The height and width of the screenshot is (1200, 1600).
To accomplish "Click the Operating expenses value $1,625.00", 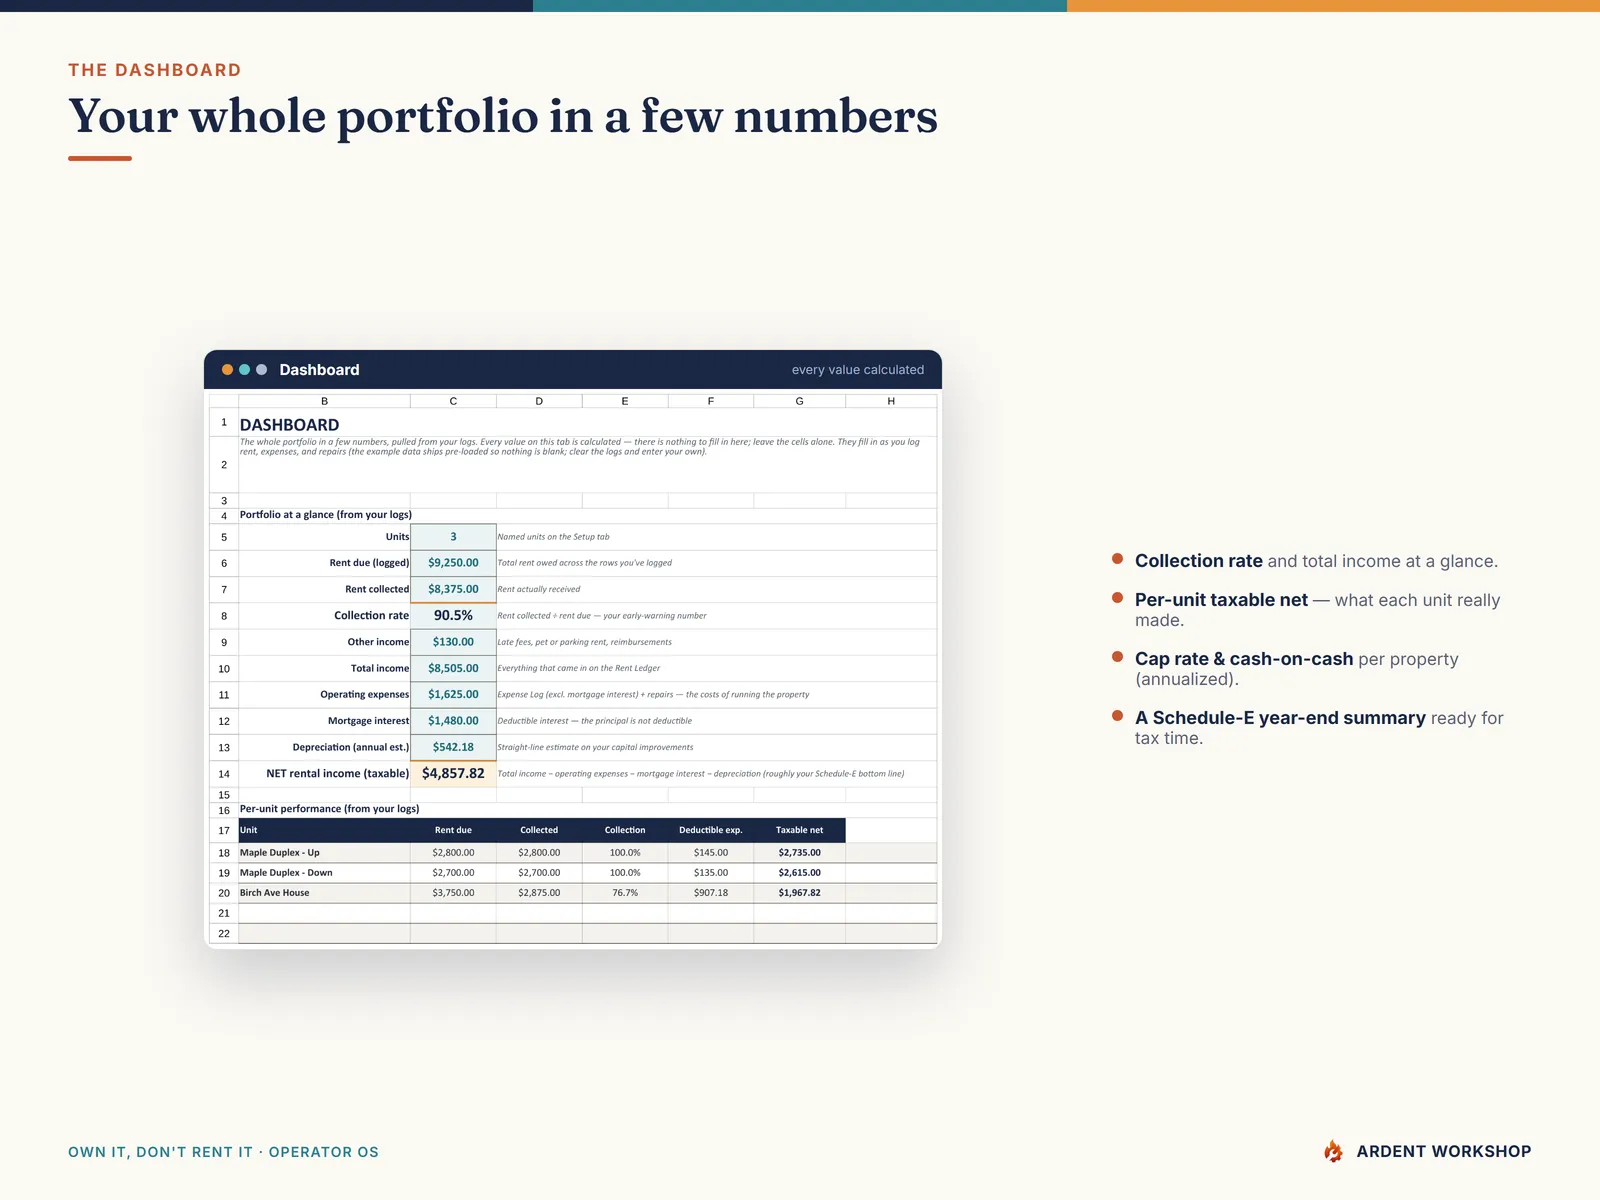I will tap(453, 694).
